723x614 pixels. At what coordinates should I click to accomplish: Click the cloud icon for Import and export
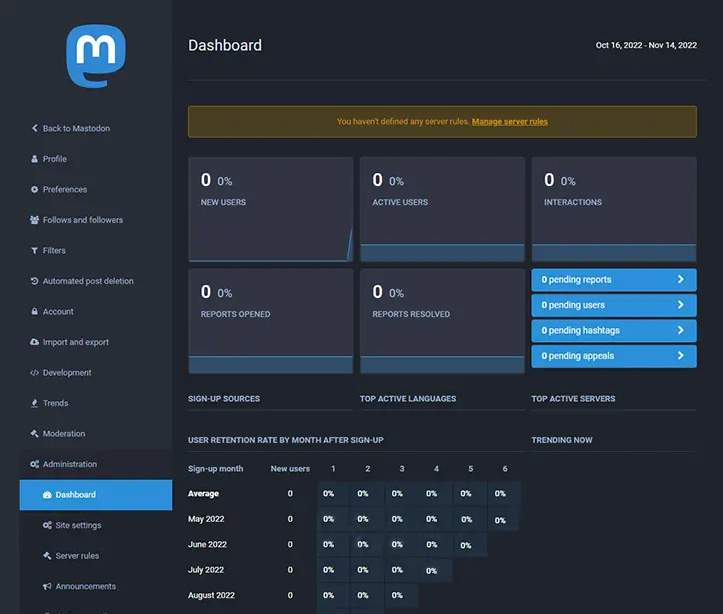click(x=35, y=342)
